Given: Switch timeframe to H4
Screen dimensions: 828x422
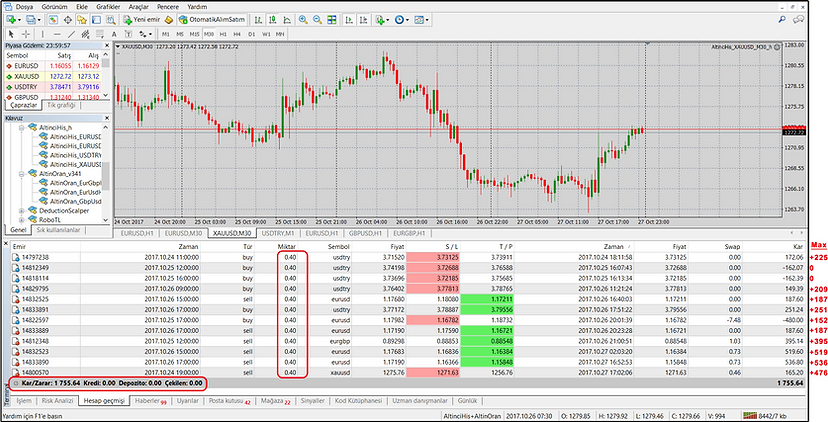Looking at the screenshot, I should pos(237,34).
